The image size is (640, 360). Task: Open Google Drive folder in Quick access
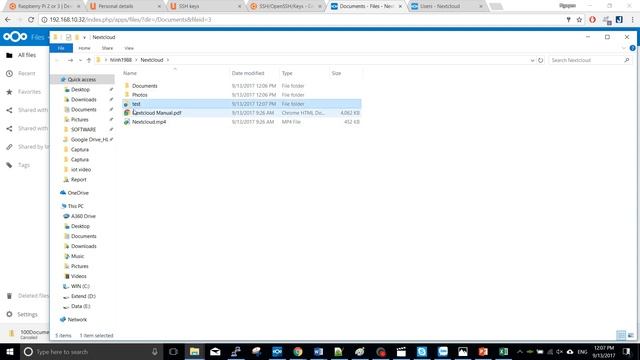click(x=89, y=140)
